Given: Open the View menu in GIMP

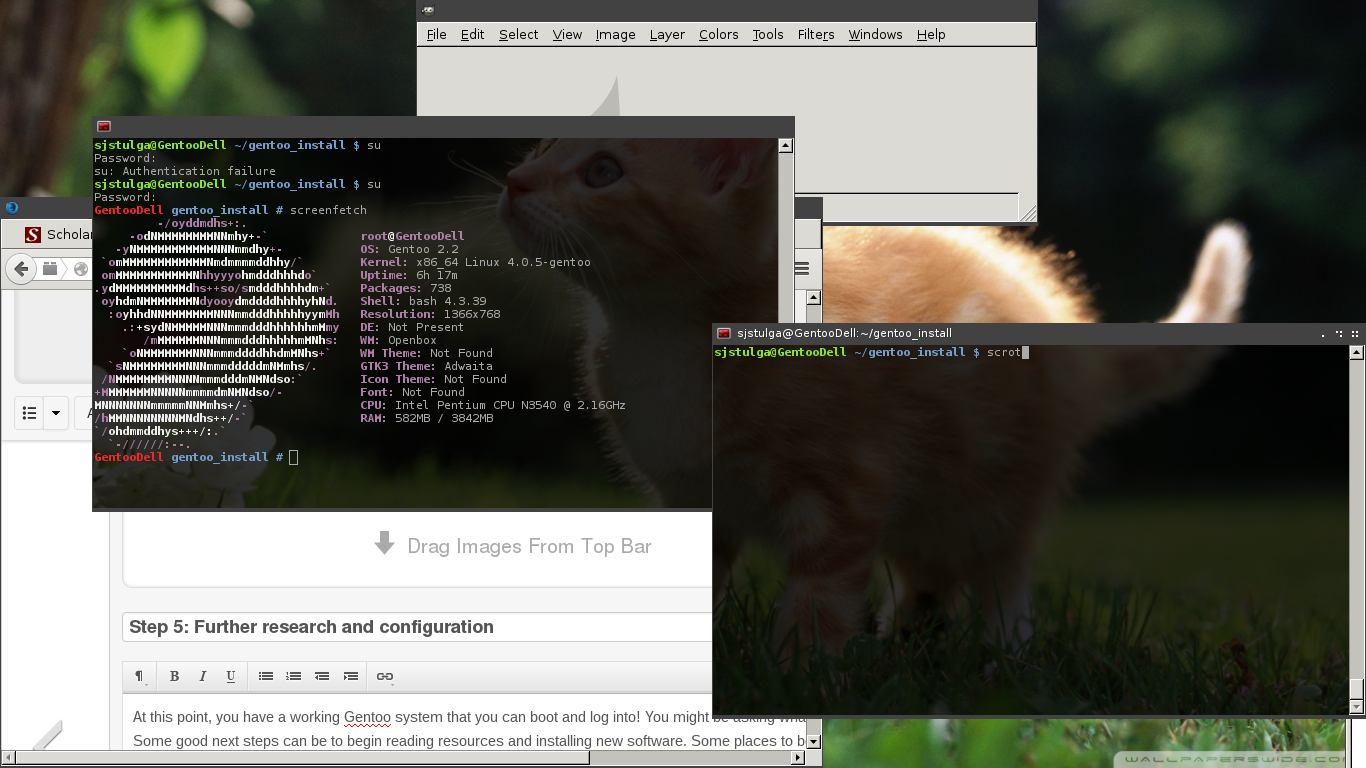Looking at the screenshot, I should pyautogui.click(x=567, y=34).
